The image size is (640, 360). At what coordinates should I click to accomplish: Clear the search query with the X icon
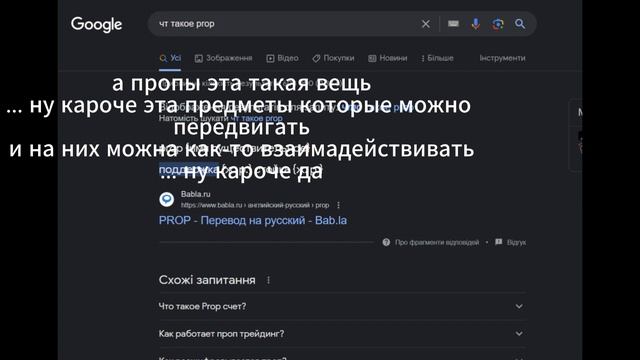[x=426, y=24]
